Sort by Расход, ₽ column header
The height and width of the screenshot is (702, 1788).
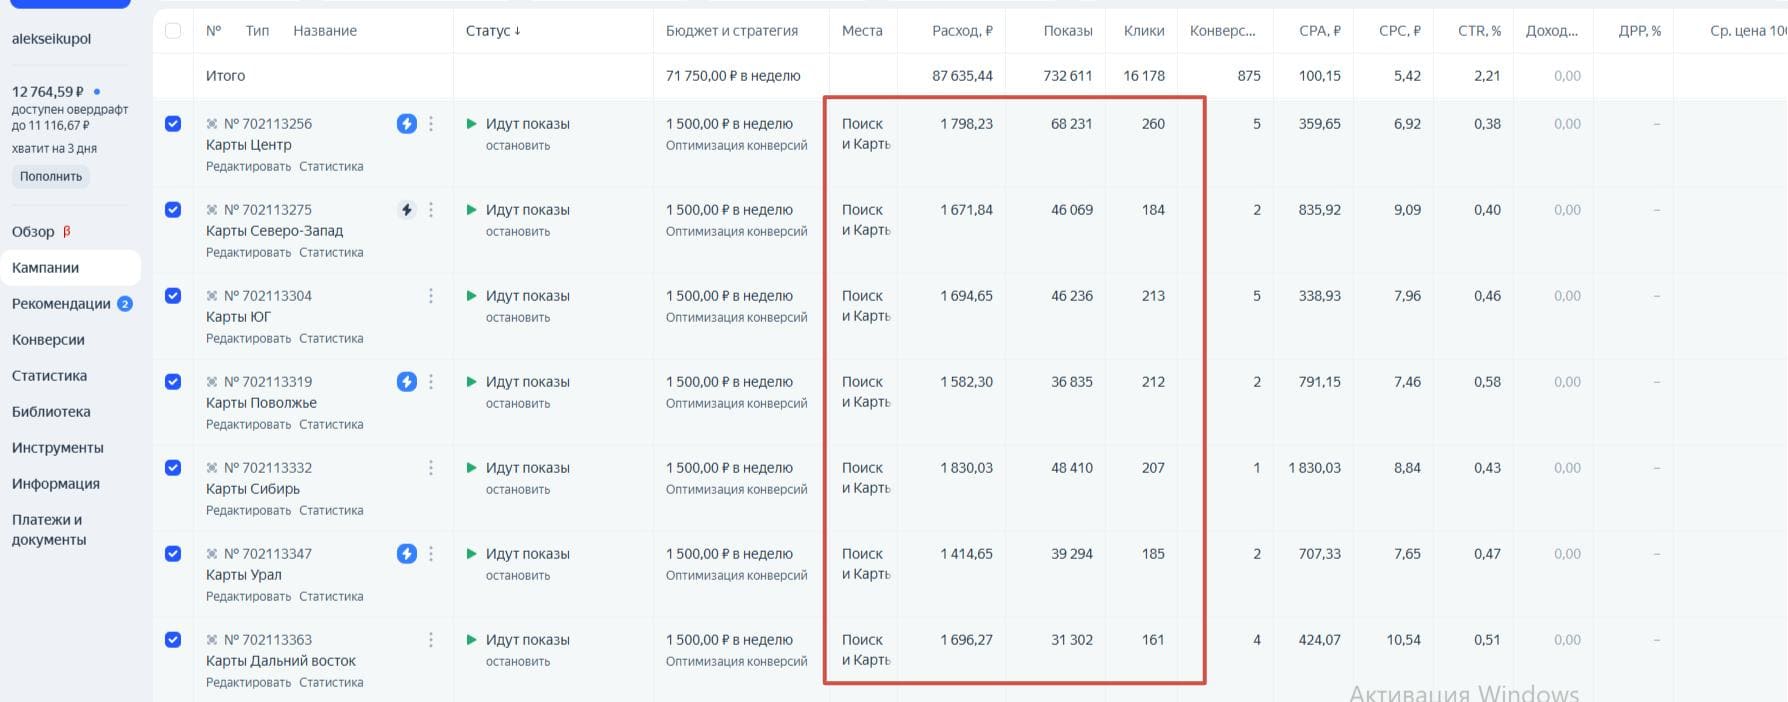pos(962,31)
